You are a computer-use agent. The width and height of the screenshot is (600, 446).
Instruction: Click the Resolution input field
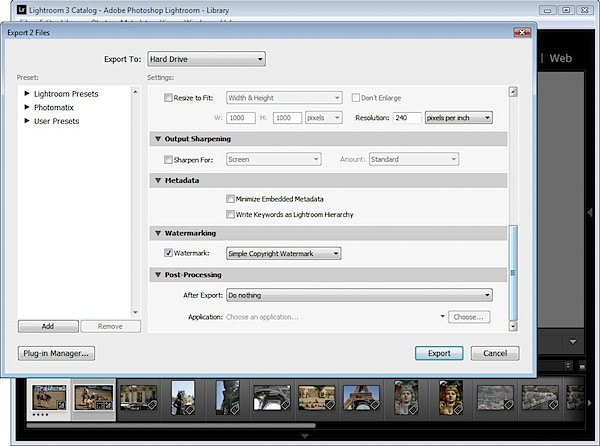[x=407, y=118]
